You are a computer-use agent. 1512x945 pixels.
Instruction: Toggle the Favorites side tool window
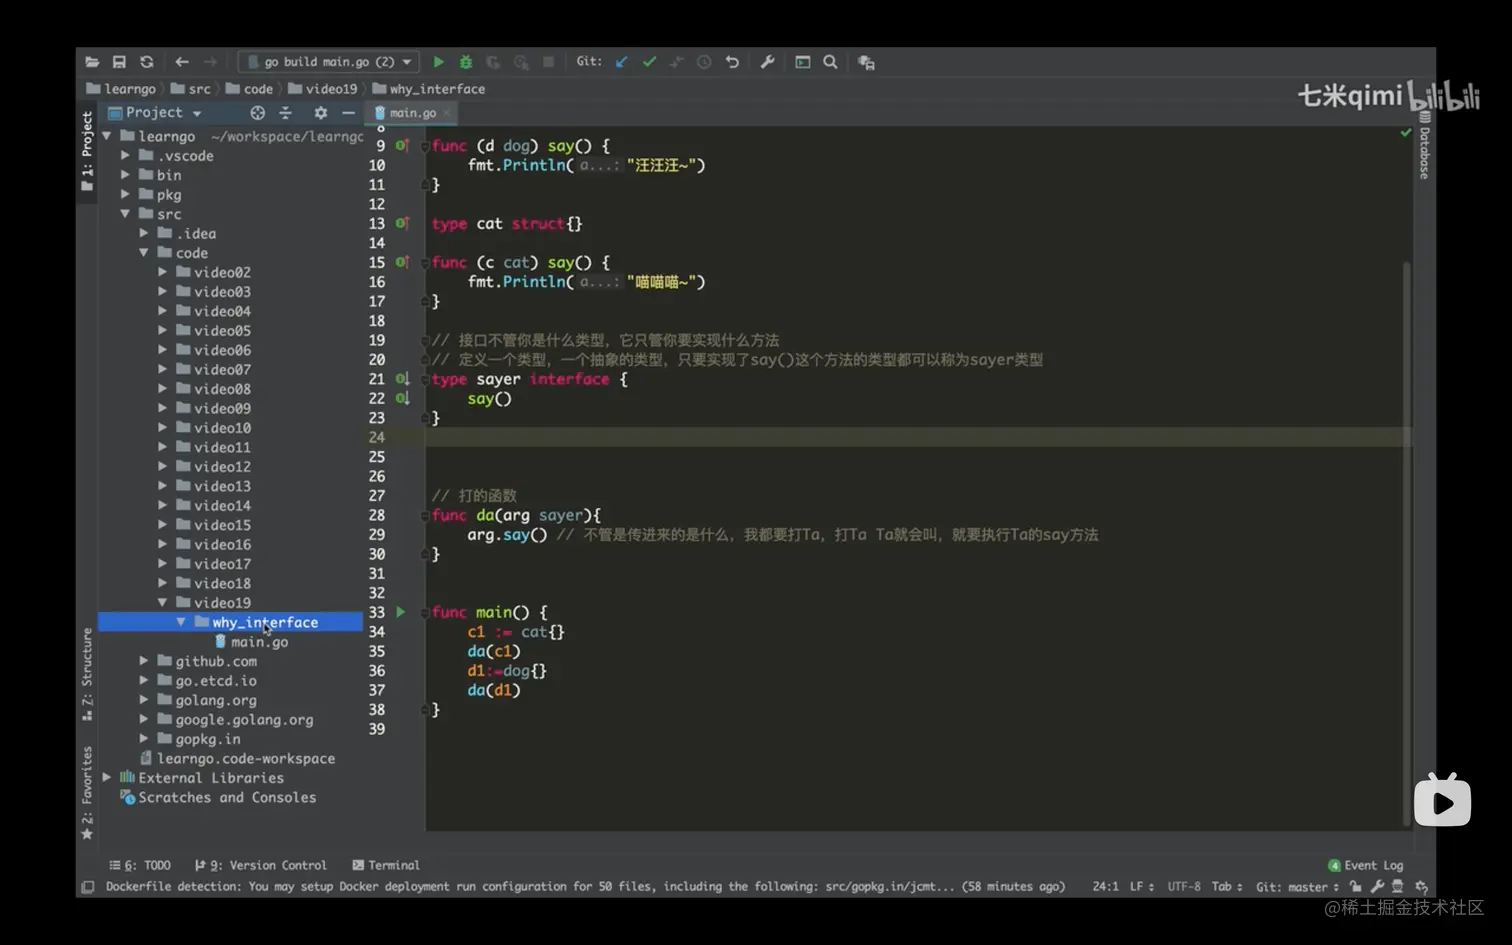click(x=87, y=792)
